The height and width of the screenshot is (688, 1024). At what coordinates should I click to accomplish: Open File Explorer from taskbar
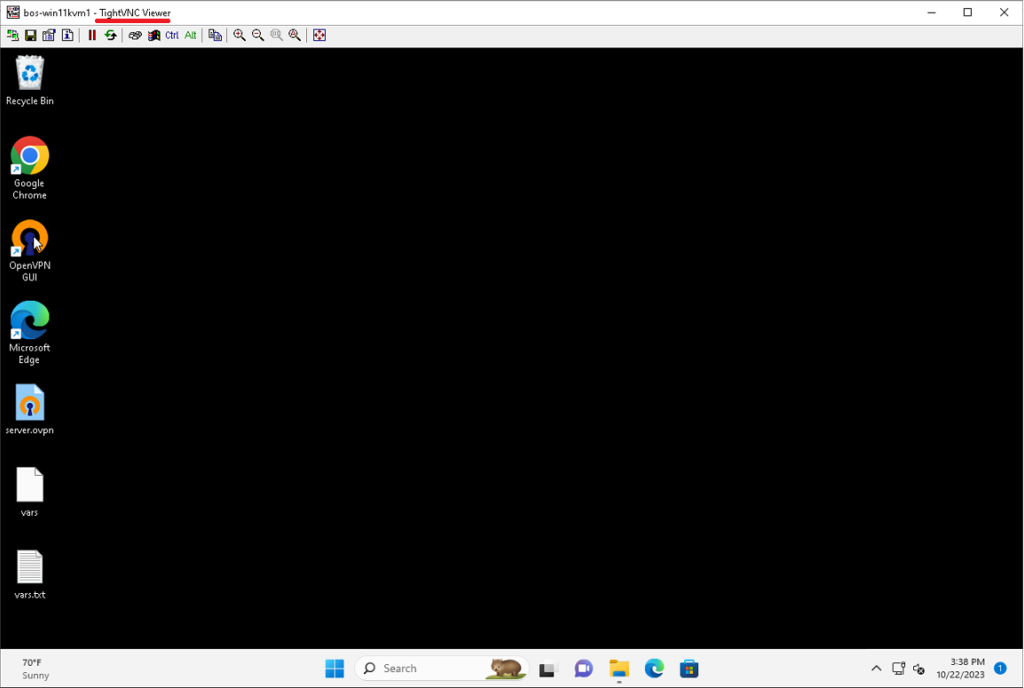point(619,668)
